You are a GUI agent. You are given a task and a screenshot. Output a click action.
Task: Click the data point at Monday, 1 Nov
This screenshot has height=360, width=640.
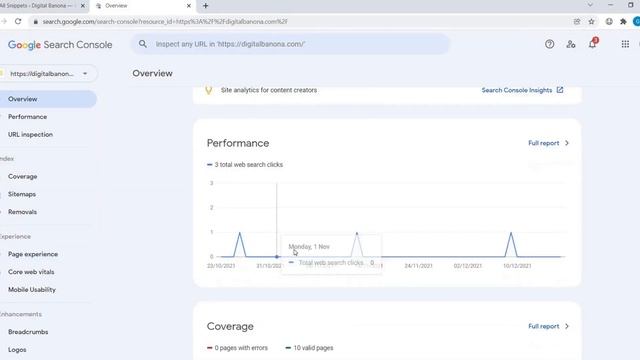pos(277,257)
